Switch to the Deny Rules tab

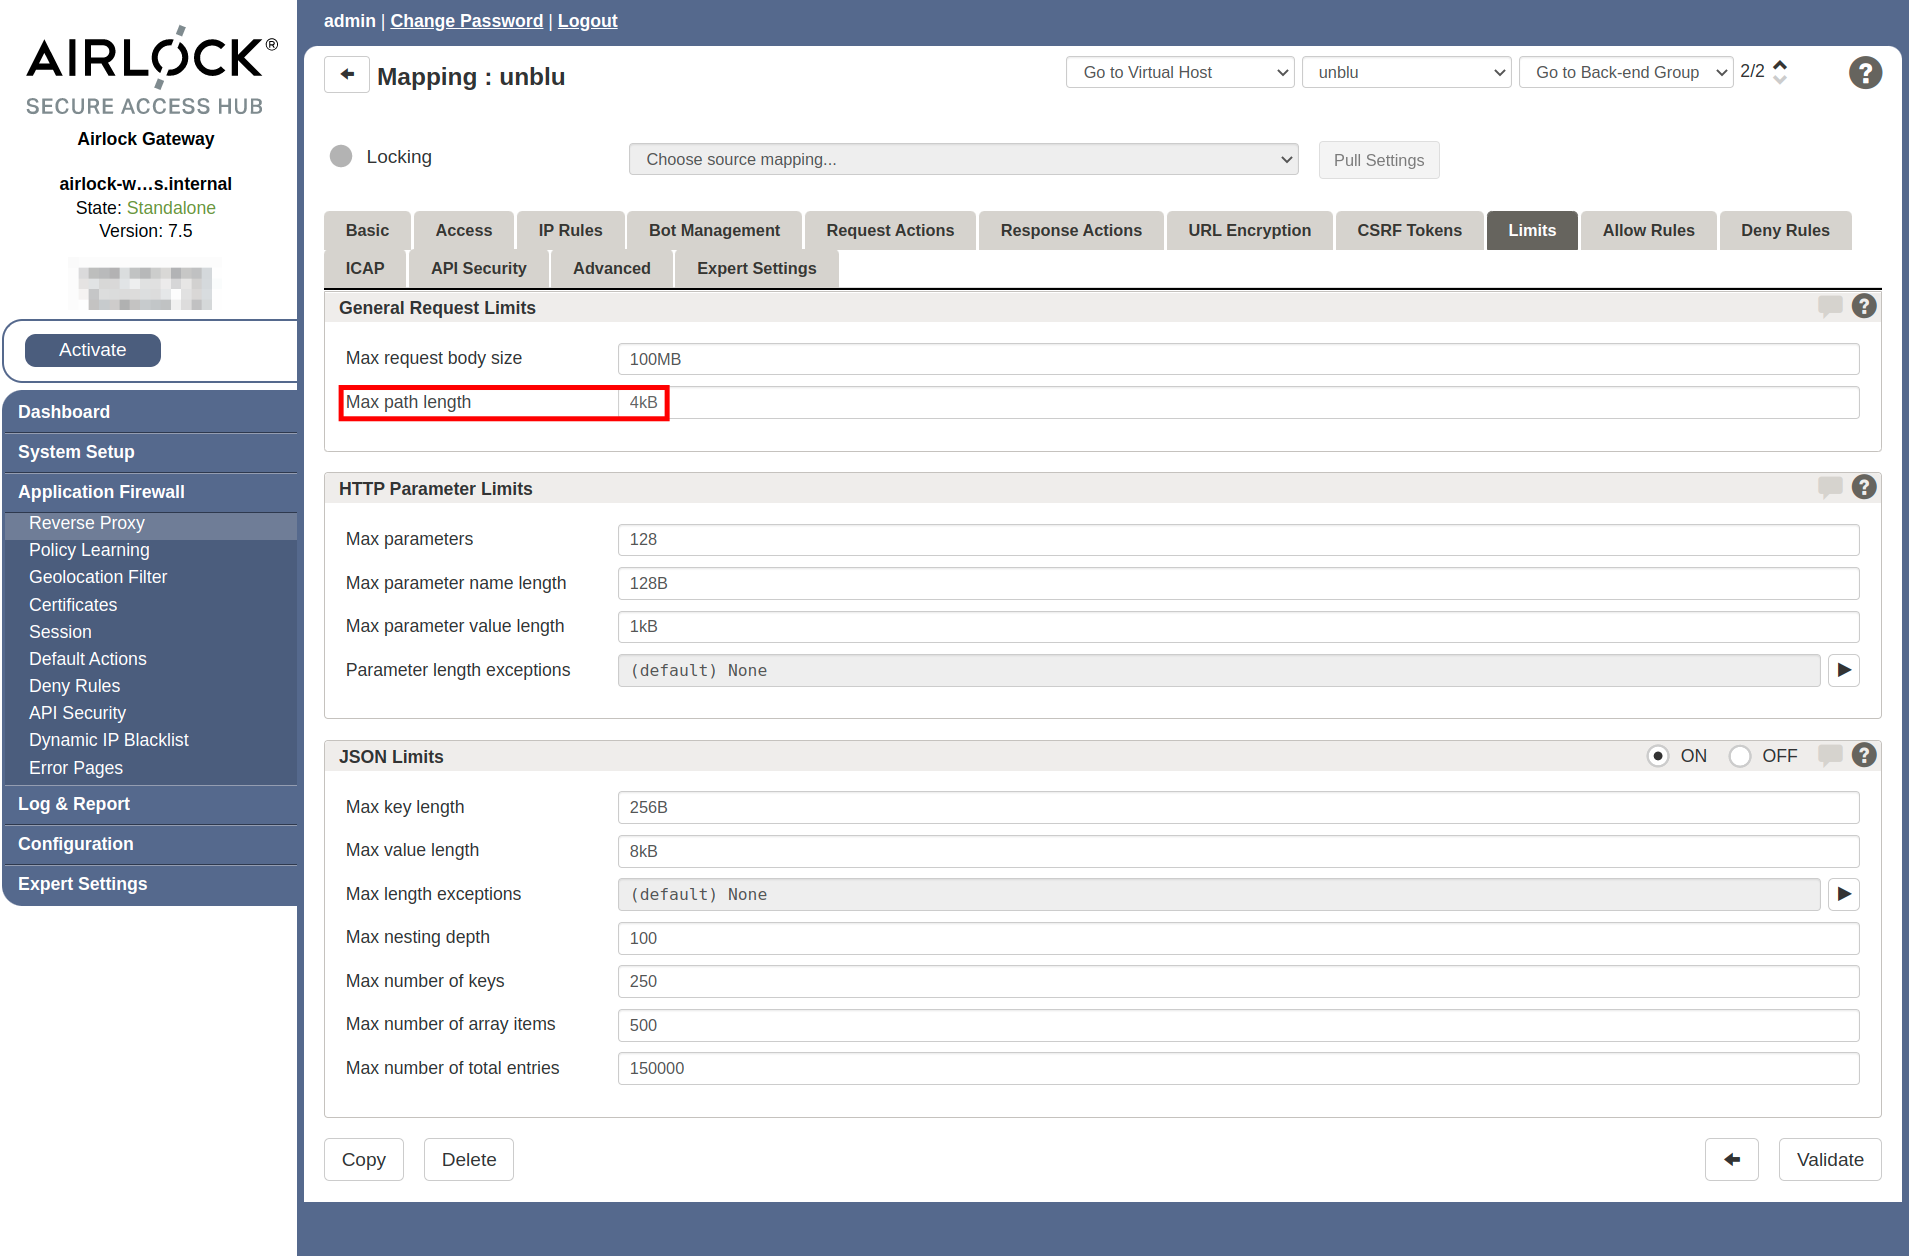pos(1784,231)
